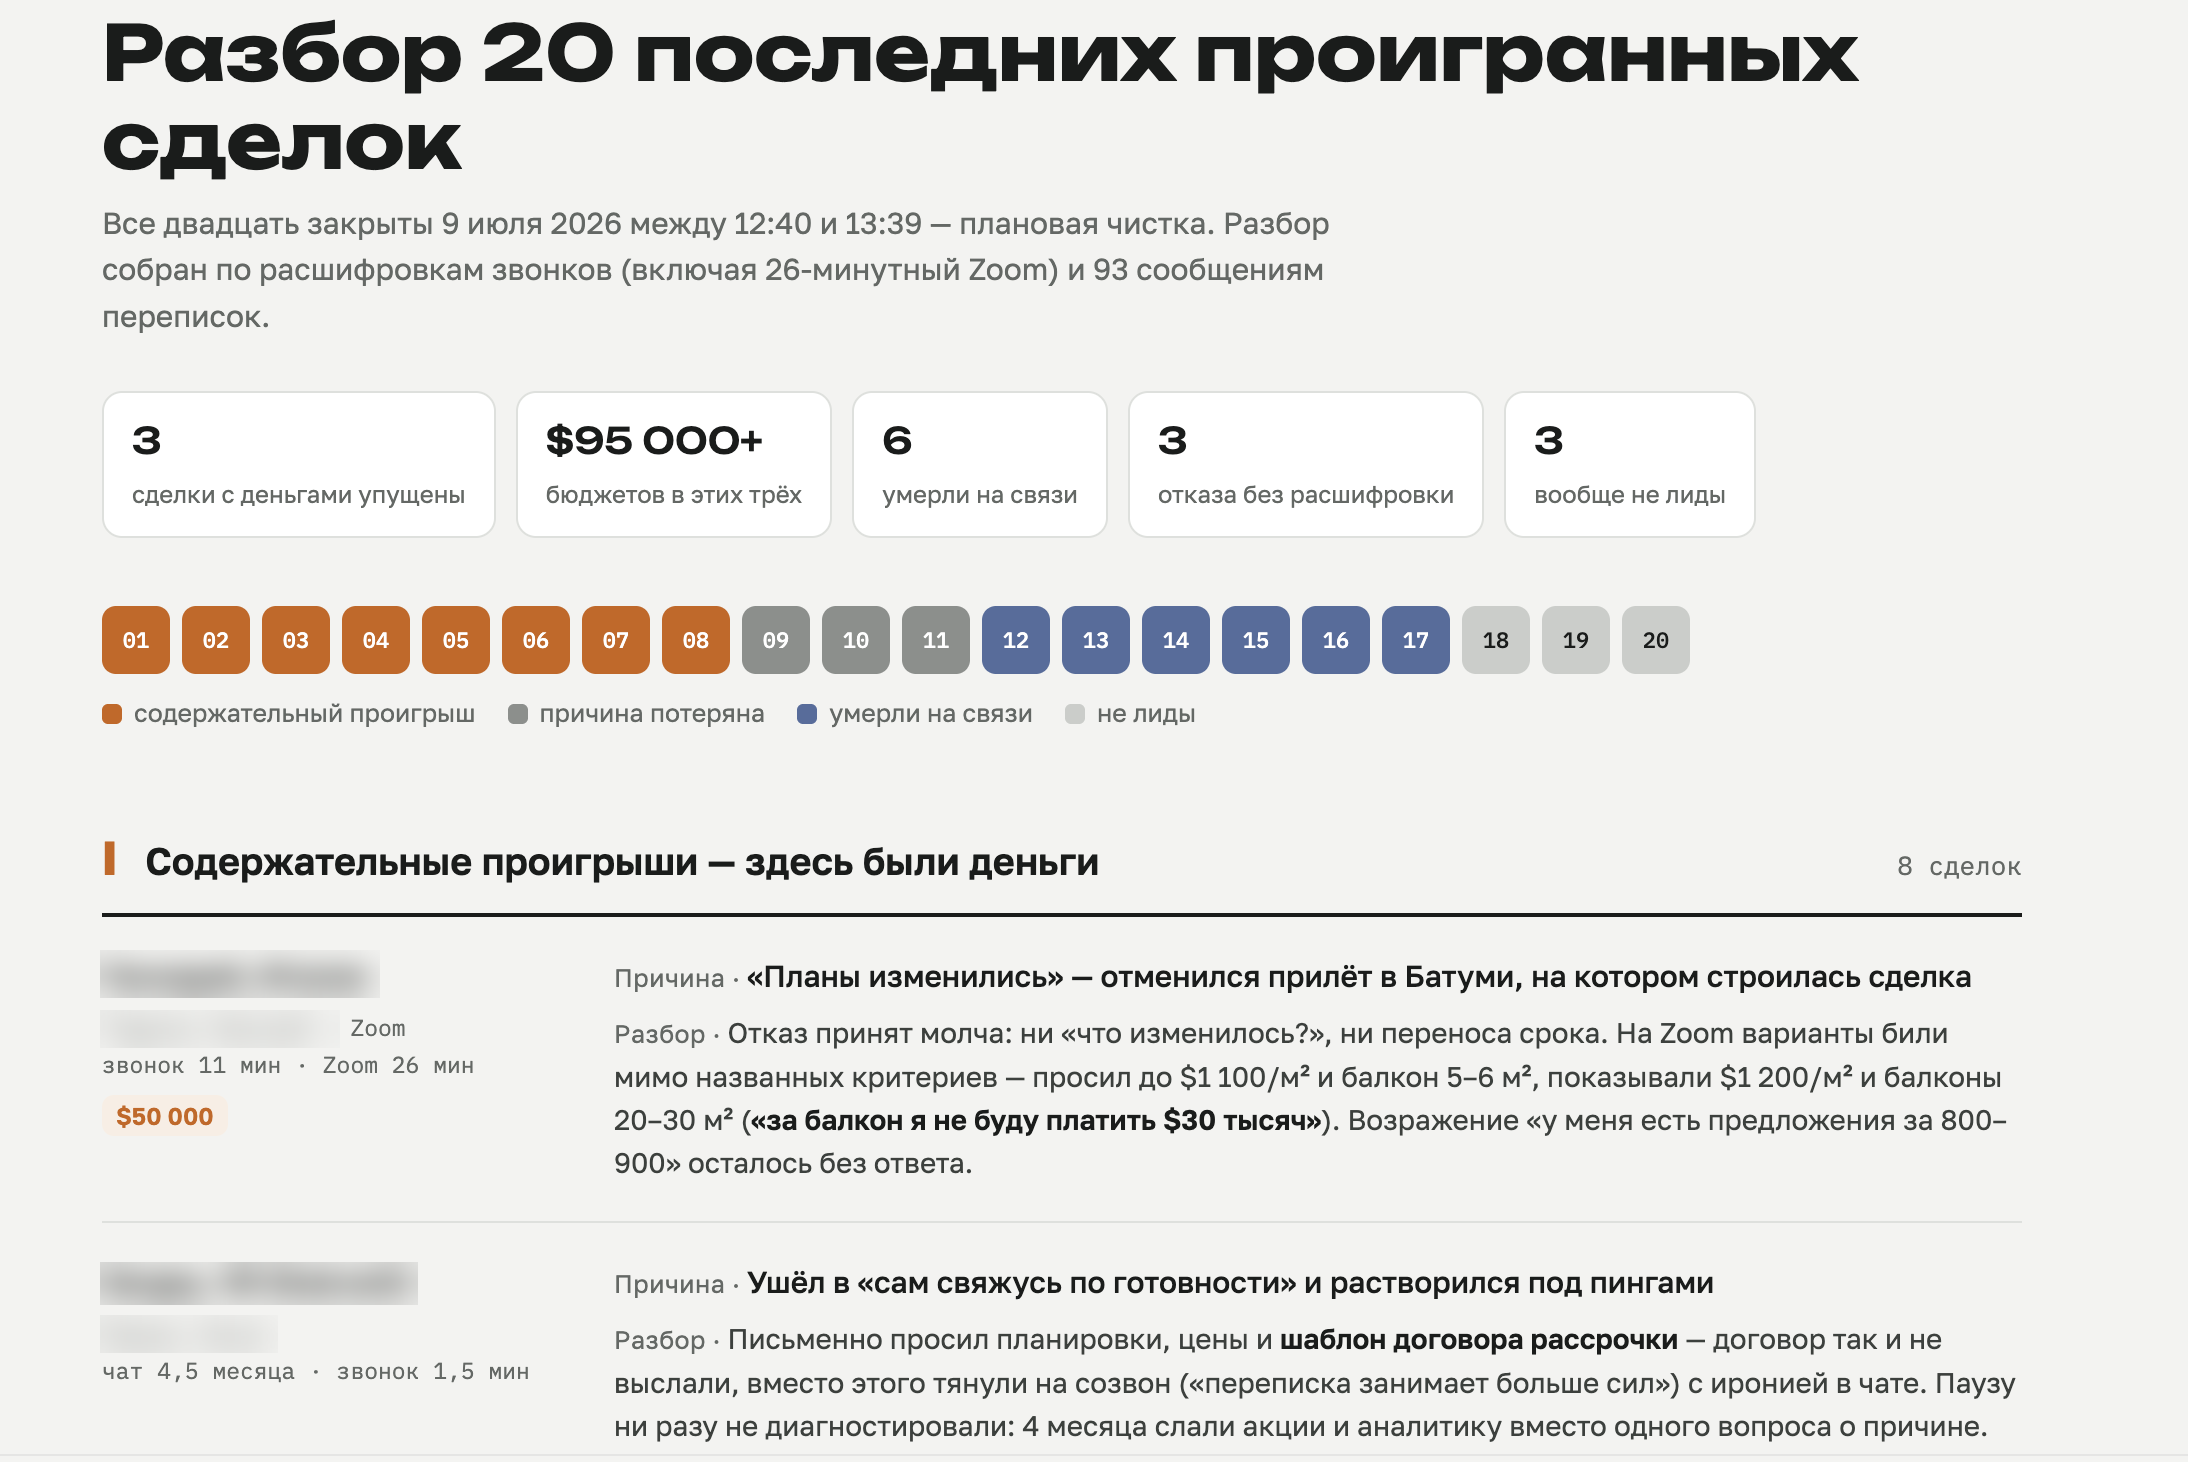Open deal chip 04

[x=376, y=640]
